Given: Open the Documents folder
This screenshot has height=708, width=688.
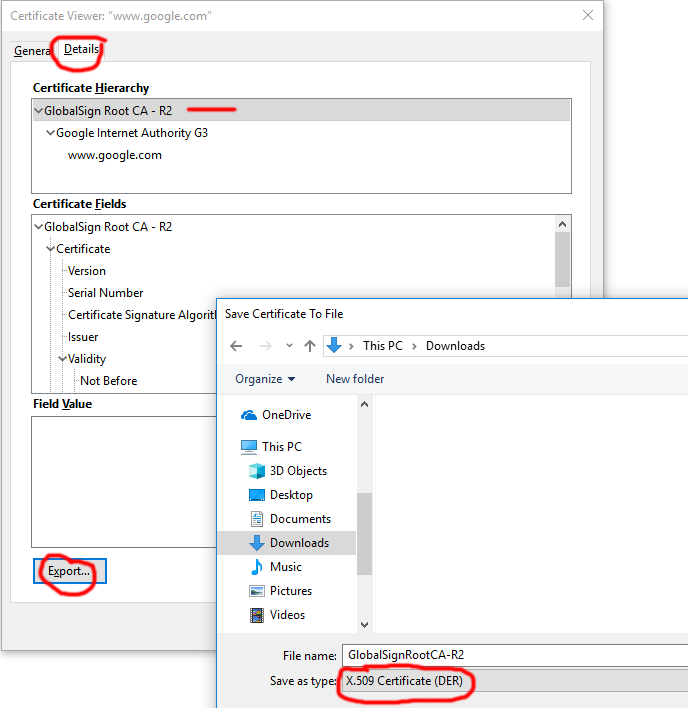Looking at the screenshot, I should (x=300, y=519).
